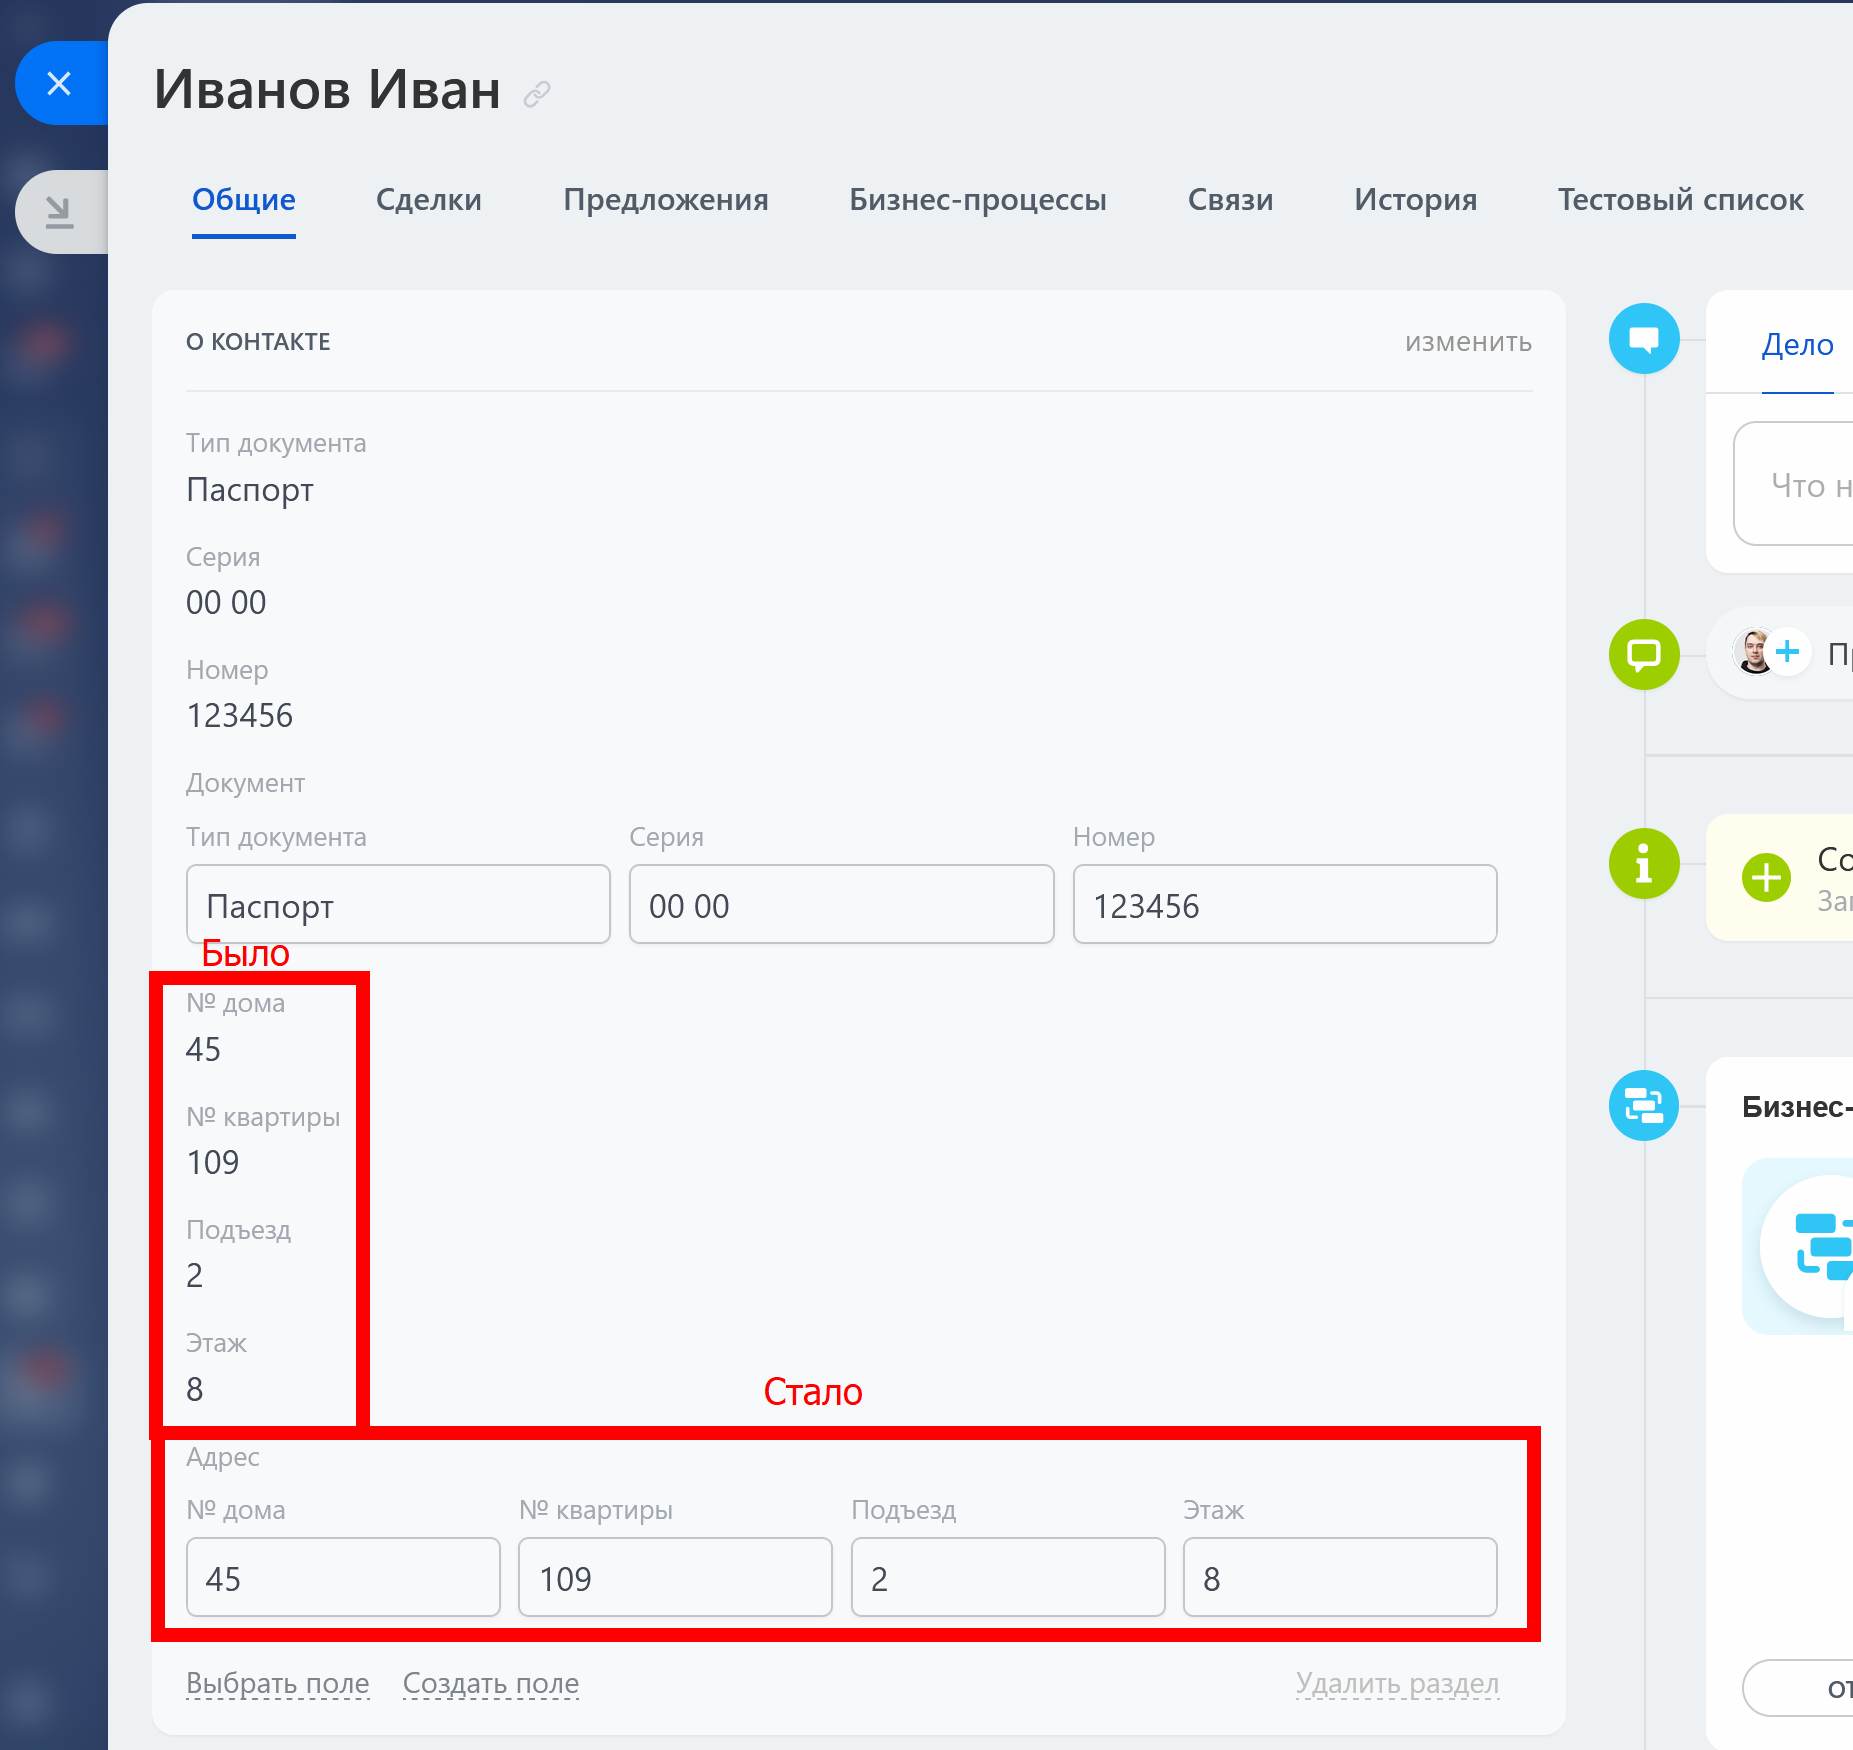Click the business process timeline icon
This screenshot has height=1750, width=1853.
click(x=1643, y=1105)
